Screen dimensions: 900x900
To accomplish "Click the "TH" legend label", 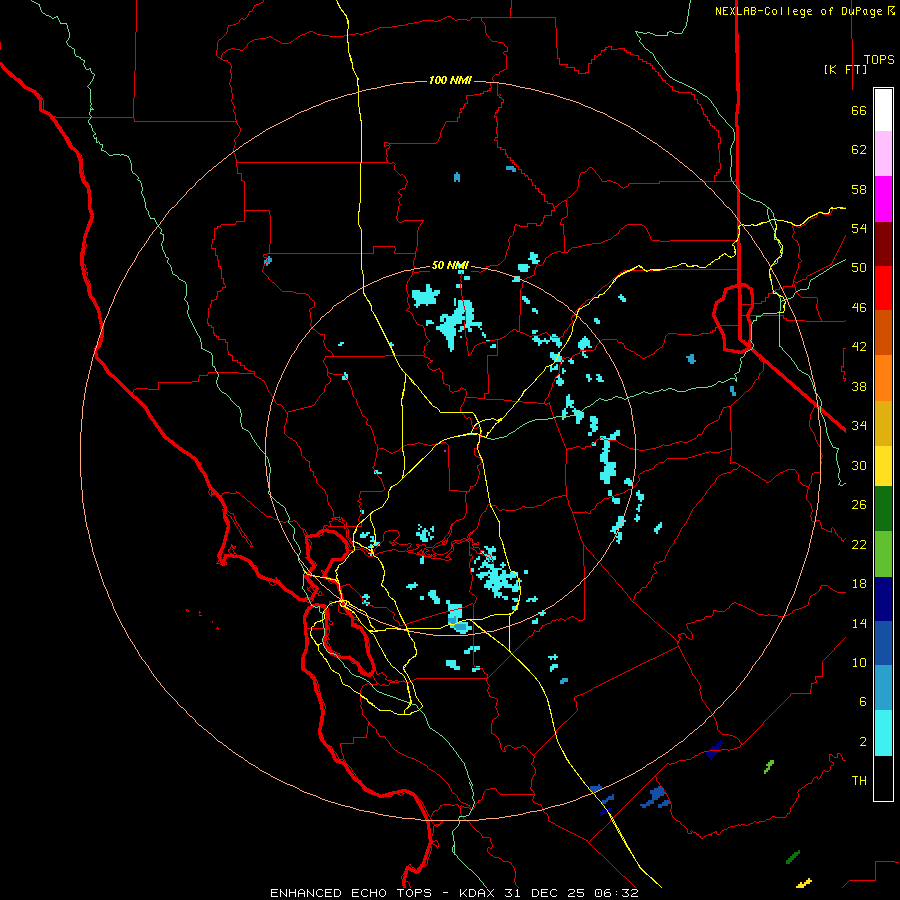I will click(859, 781).
